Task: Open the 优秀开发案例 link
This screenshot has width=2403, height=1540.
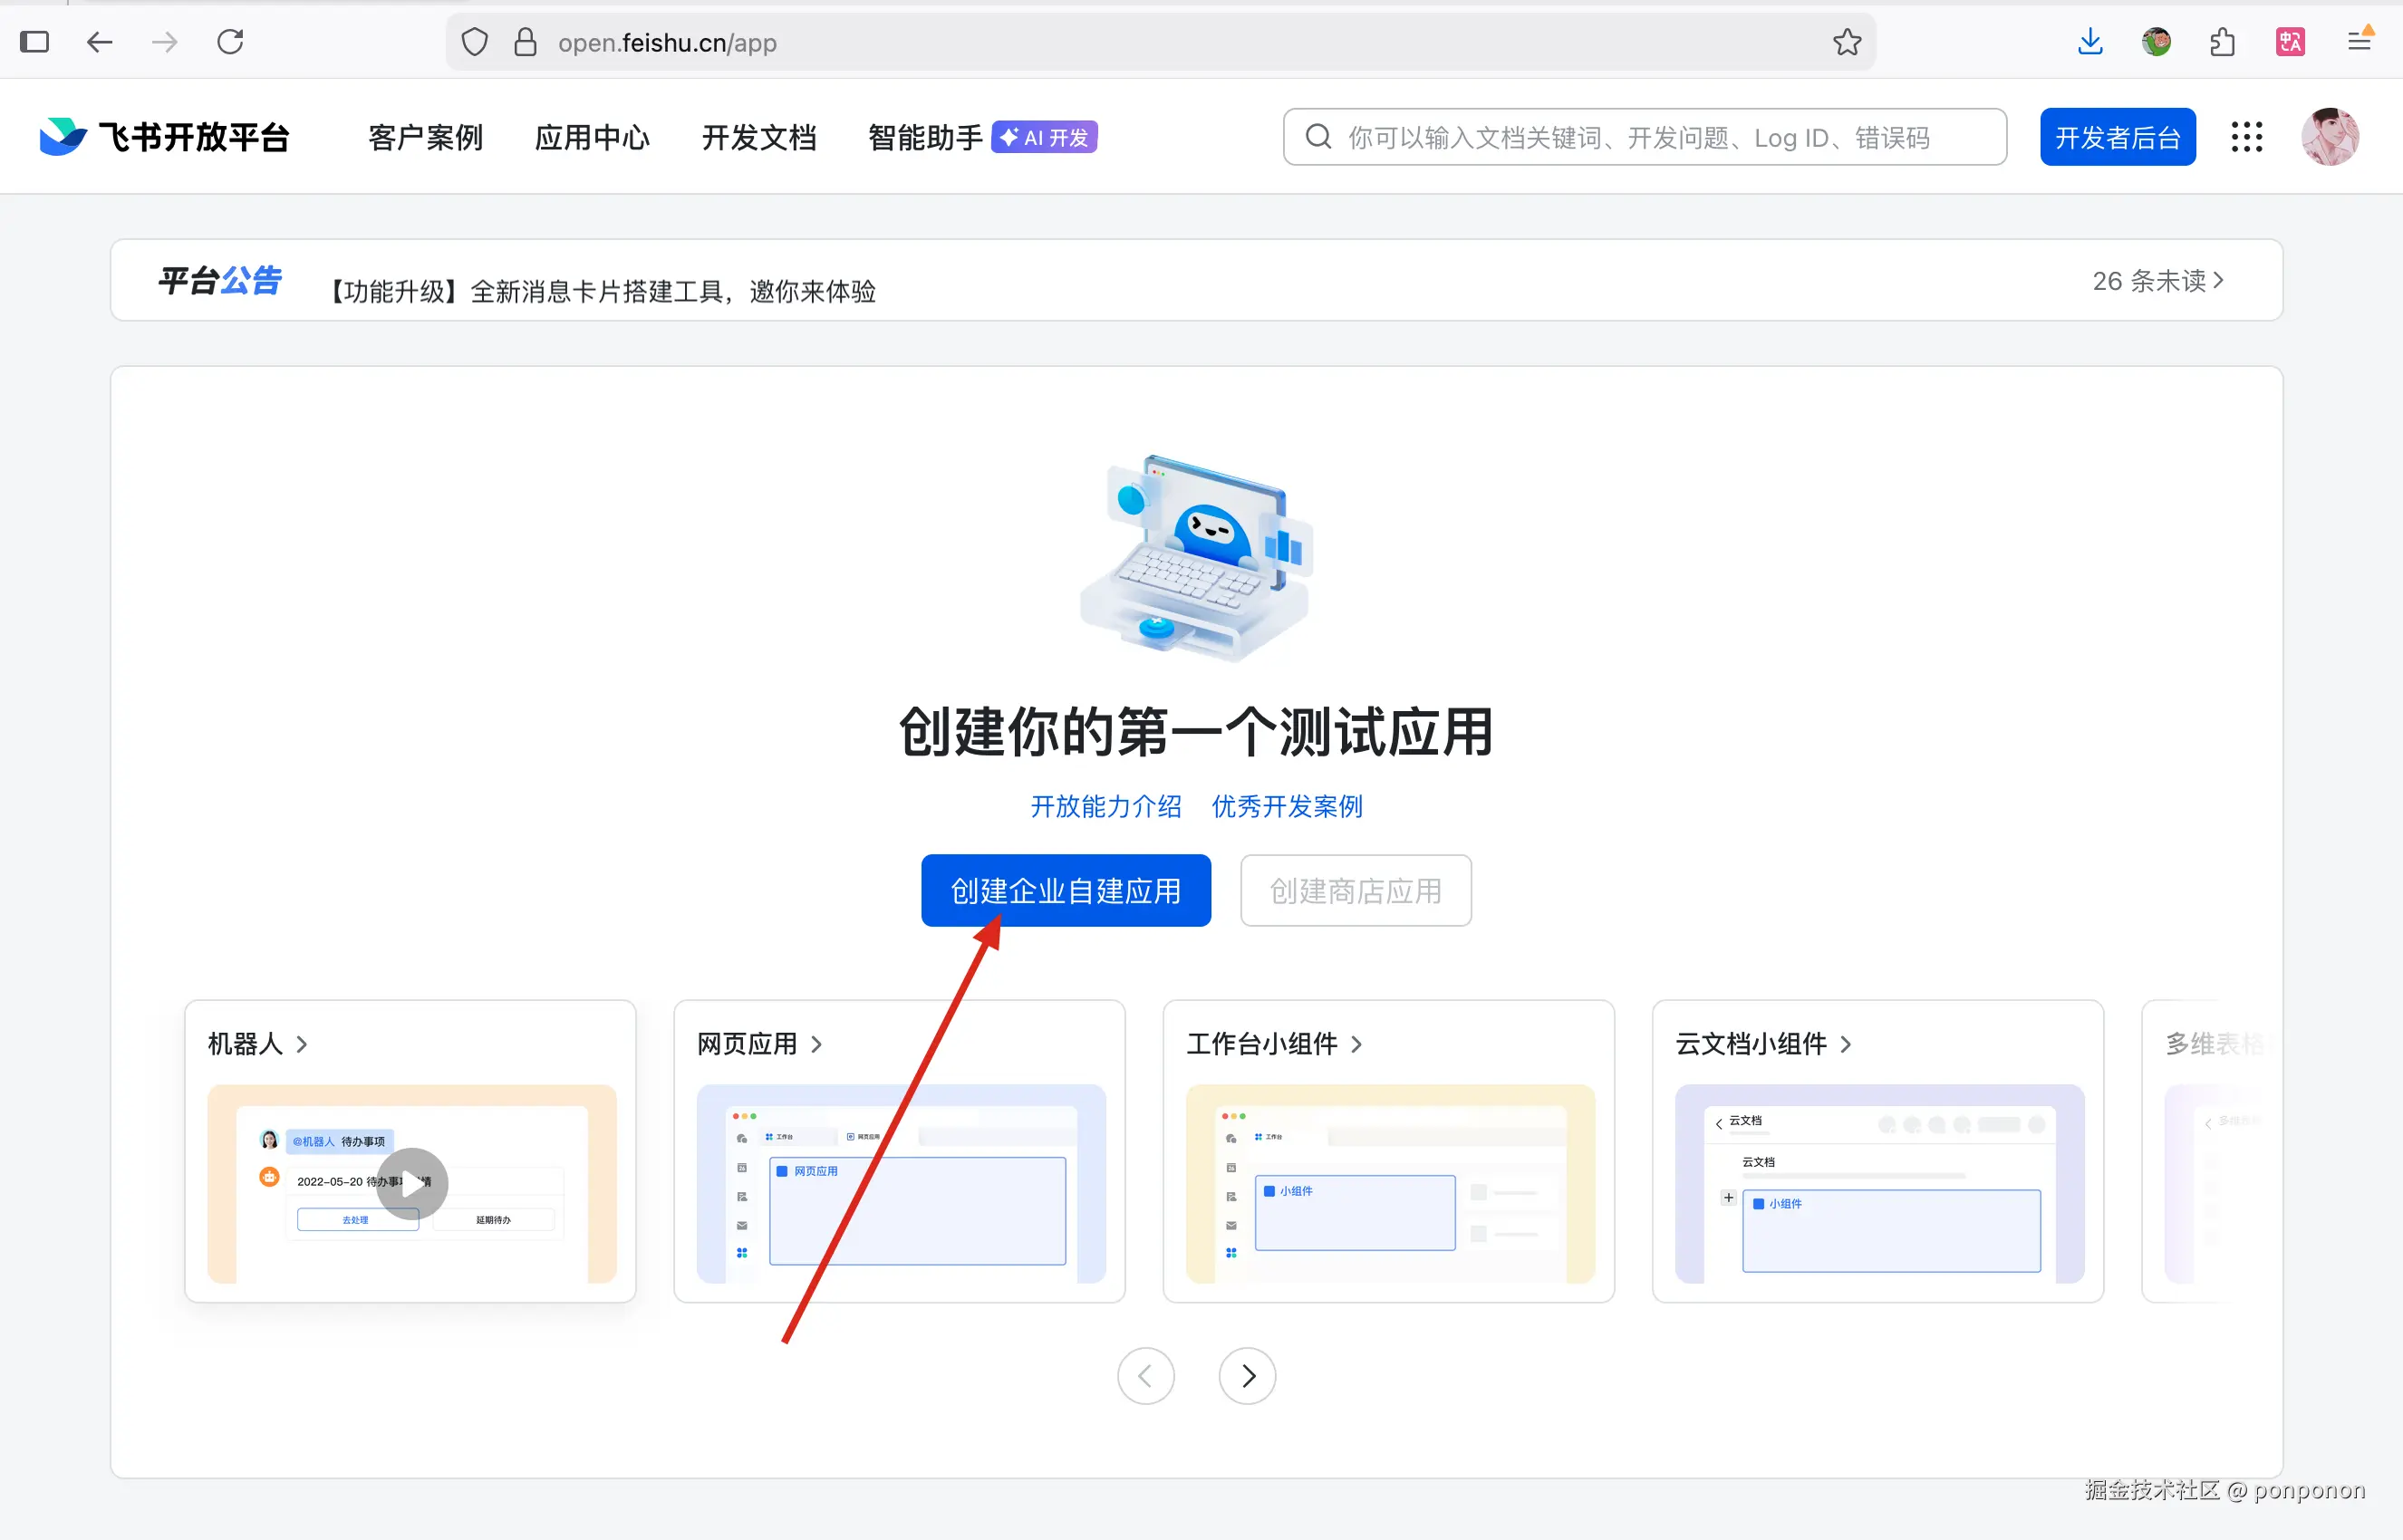Action: coord(1287,806)
